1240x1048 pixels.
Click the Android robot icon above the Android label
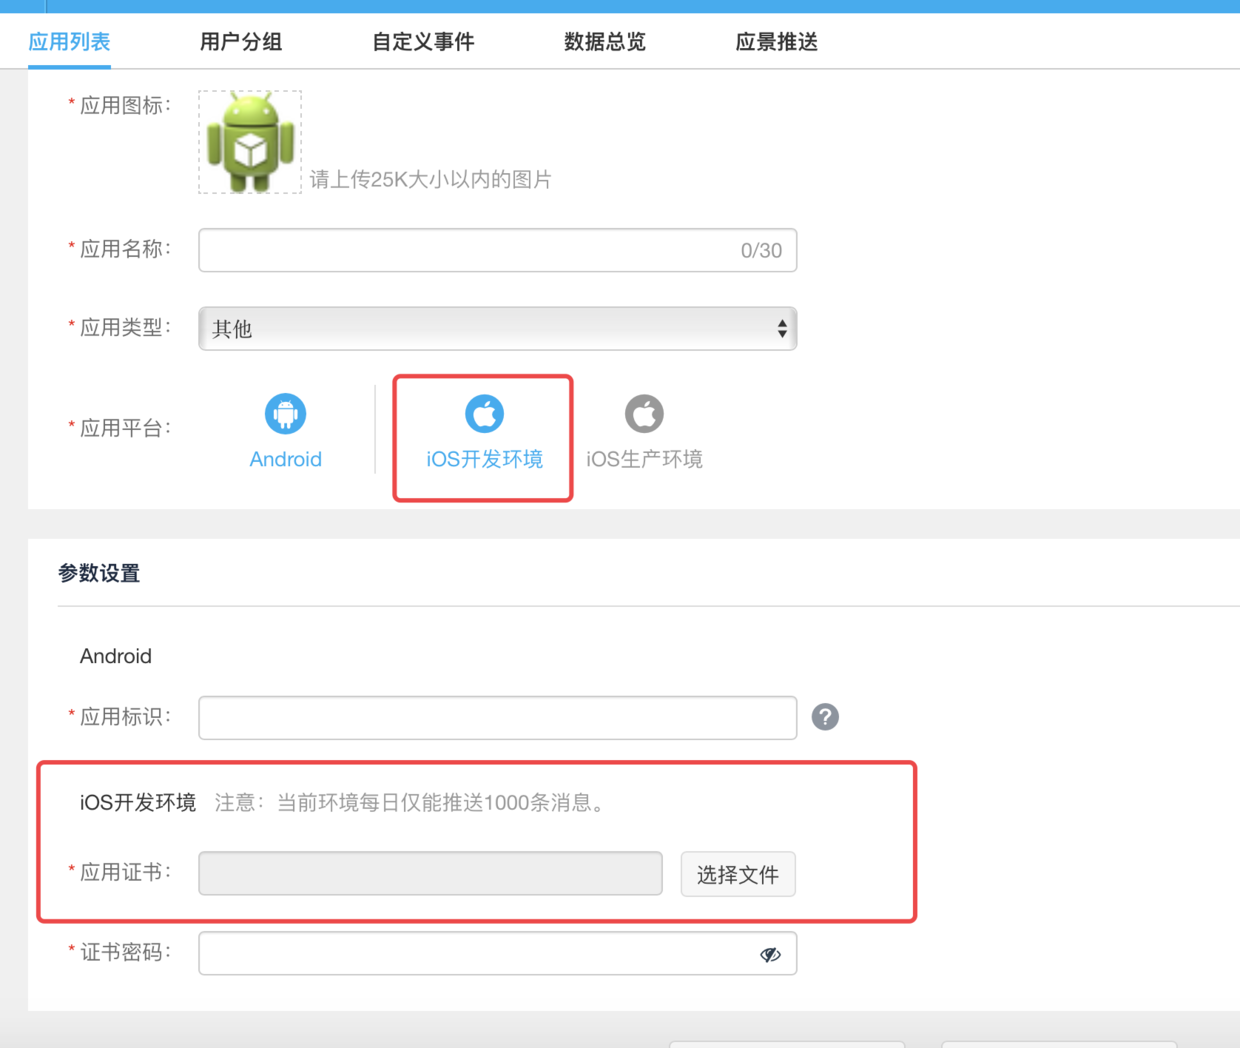pyautogui.click(x=285, y=413)
